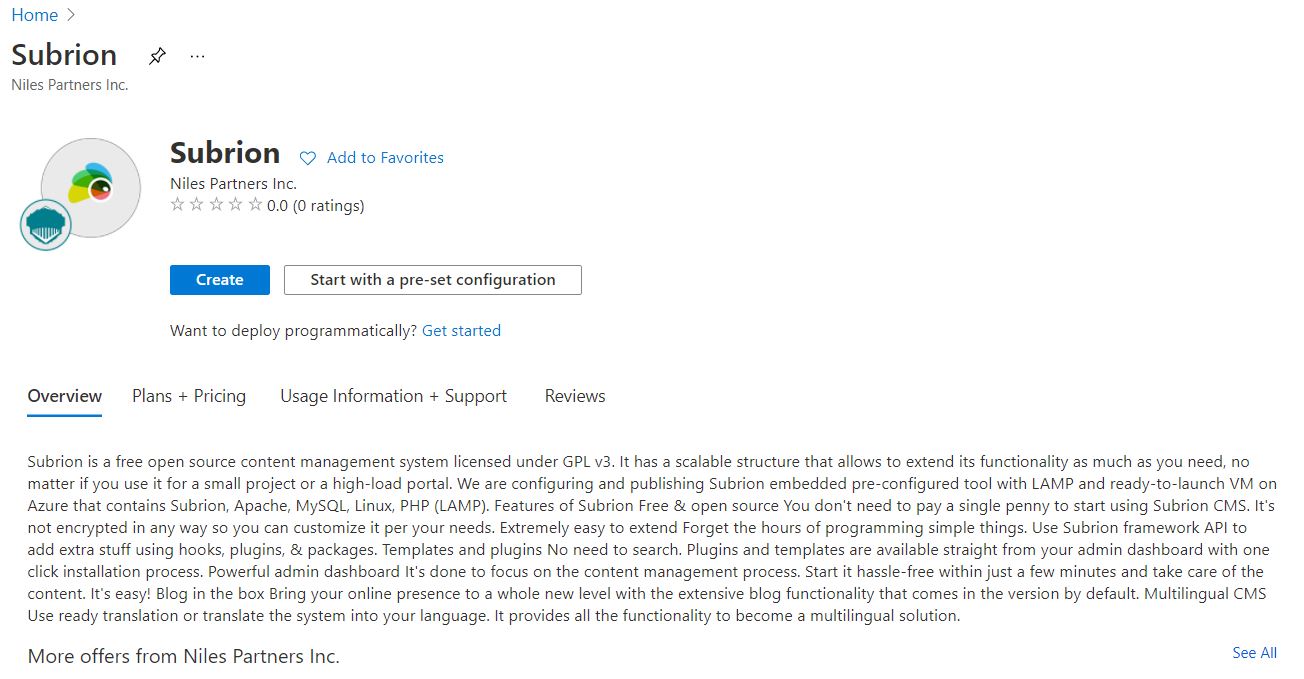Click the heart favorites icon

point(308,158)
